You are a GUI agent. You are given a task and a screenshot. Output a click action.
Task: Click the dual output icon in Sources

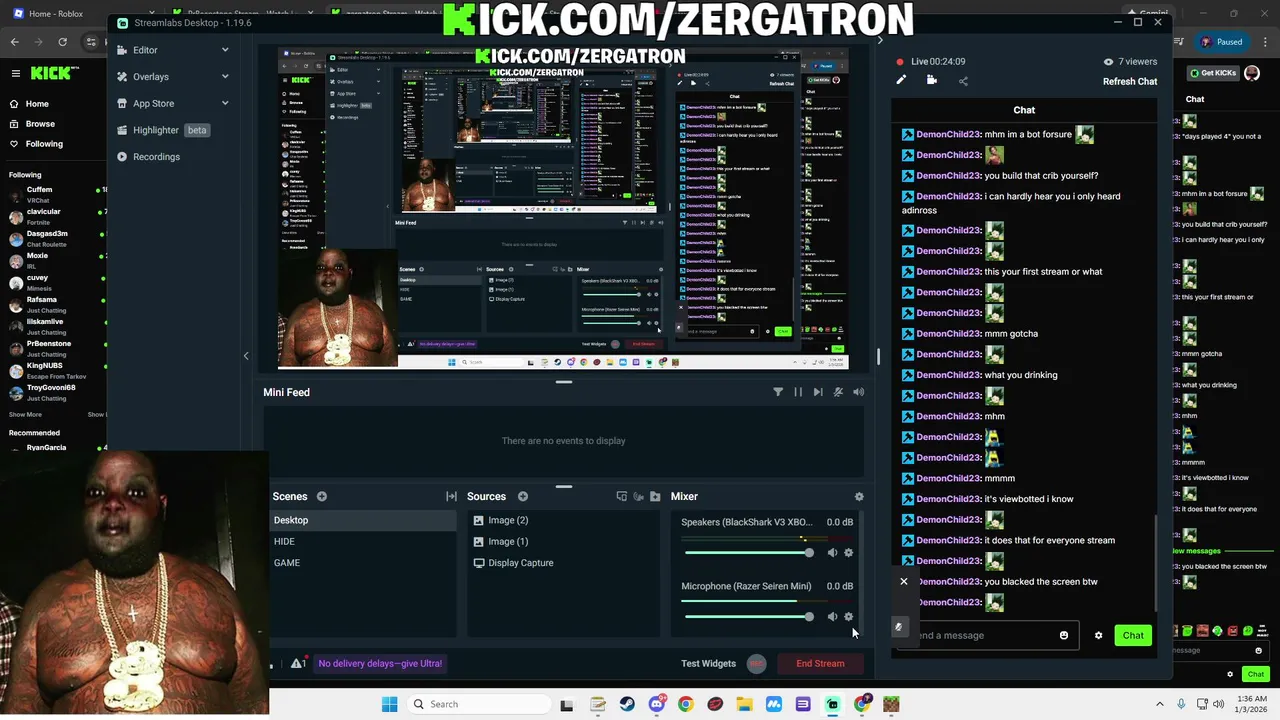tap(622, 496)
